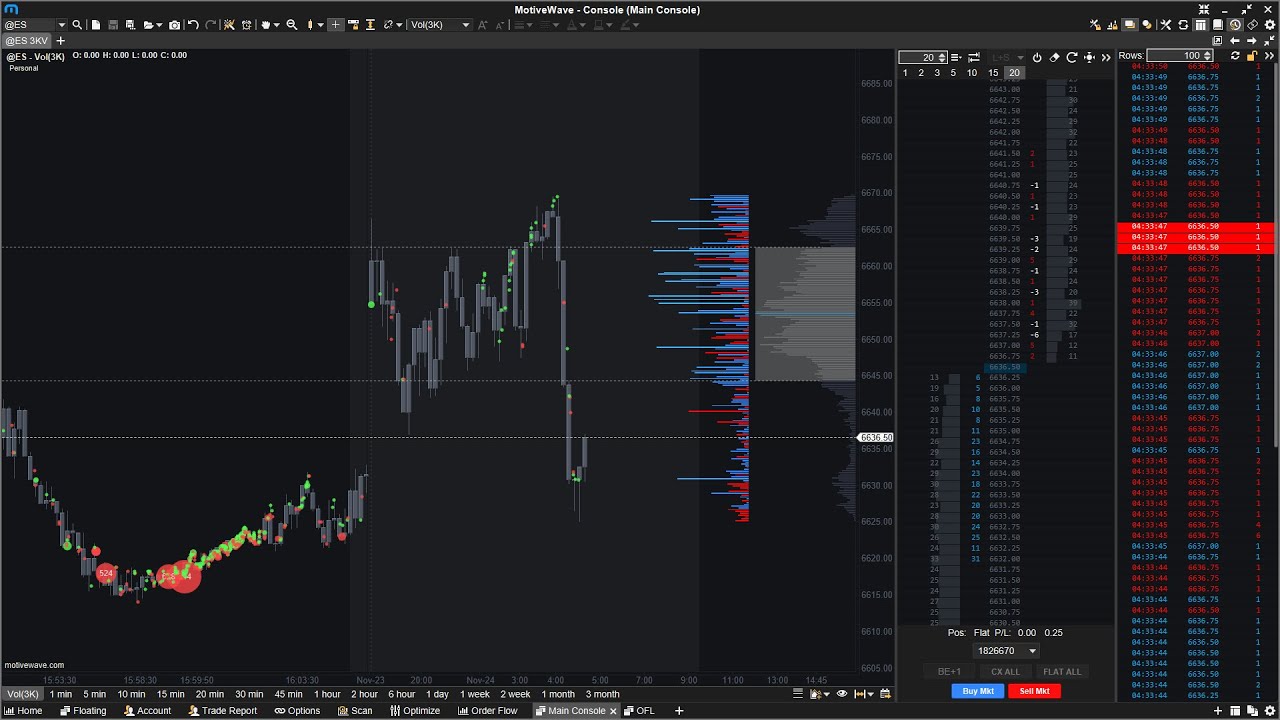Click the Sell Mkt button

point(1034,691)
